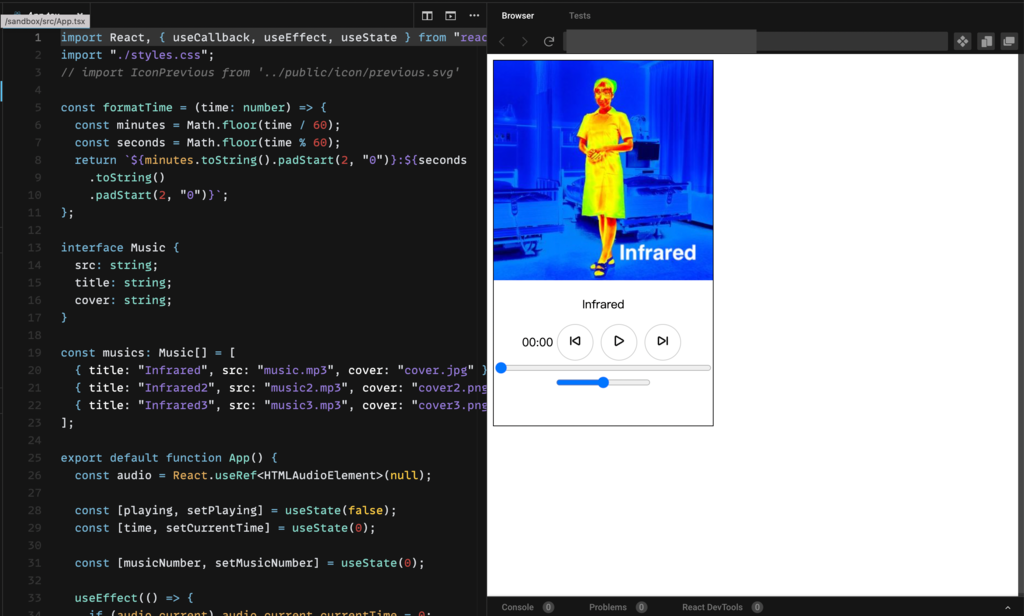
Task: Go forward in the preview browser
Action: (x=525, y=41)
